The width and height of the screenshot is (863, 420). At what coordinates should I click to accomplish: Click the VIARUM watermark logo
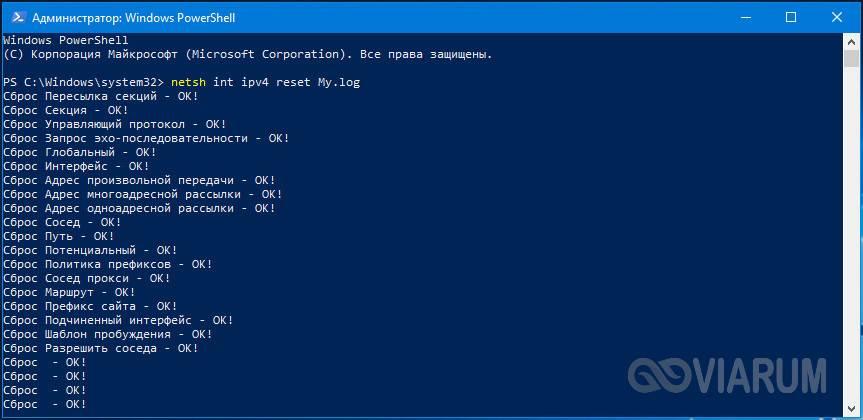727,375
